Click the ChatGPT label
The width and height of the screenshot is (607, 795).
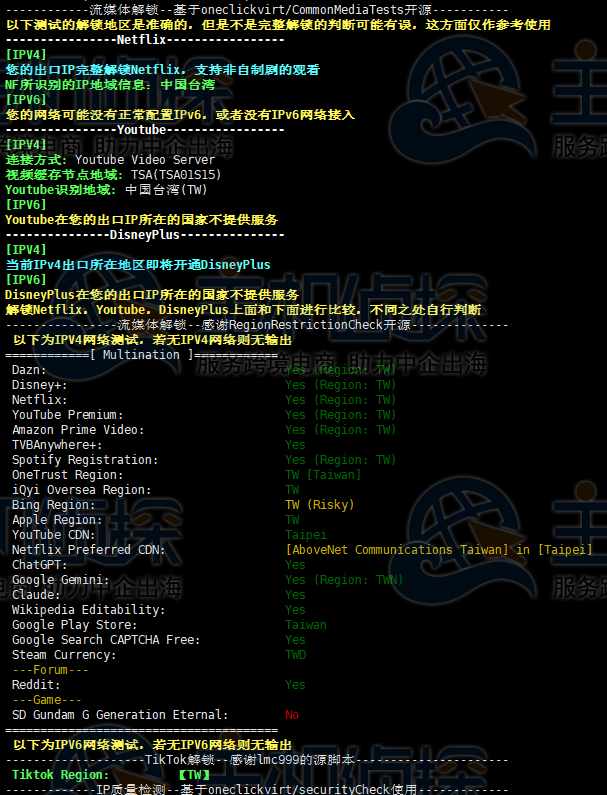(39, 565)
